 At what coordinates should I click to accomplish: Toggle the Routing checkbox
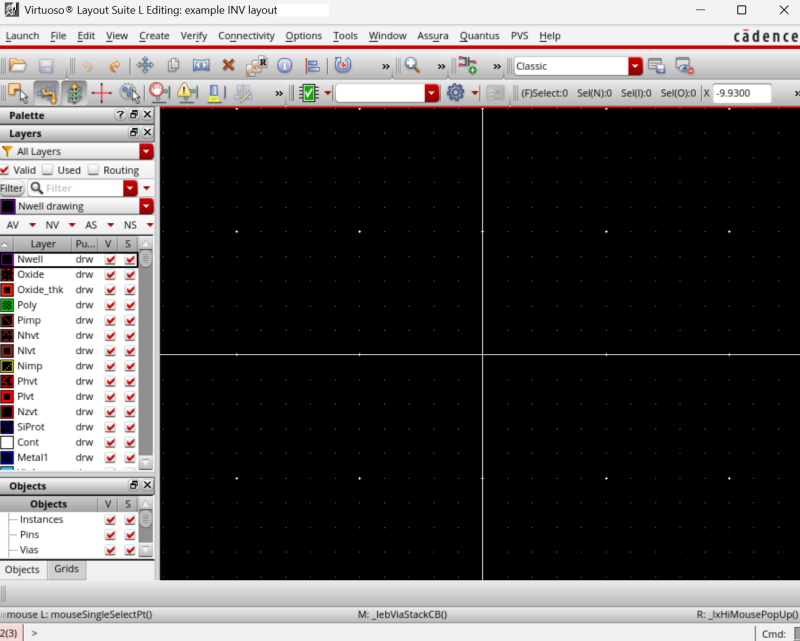(92, 170)
